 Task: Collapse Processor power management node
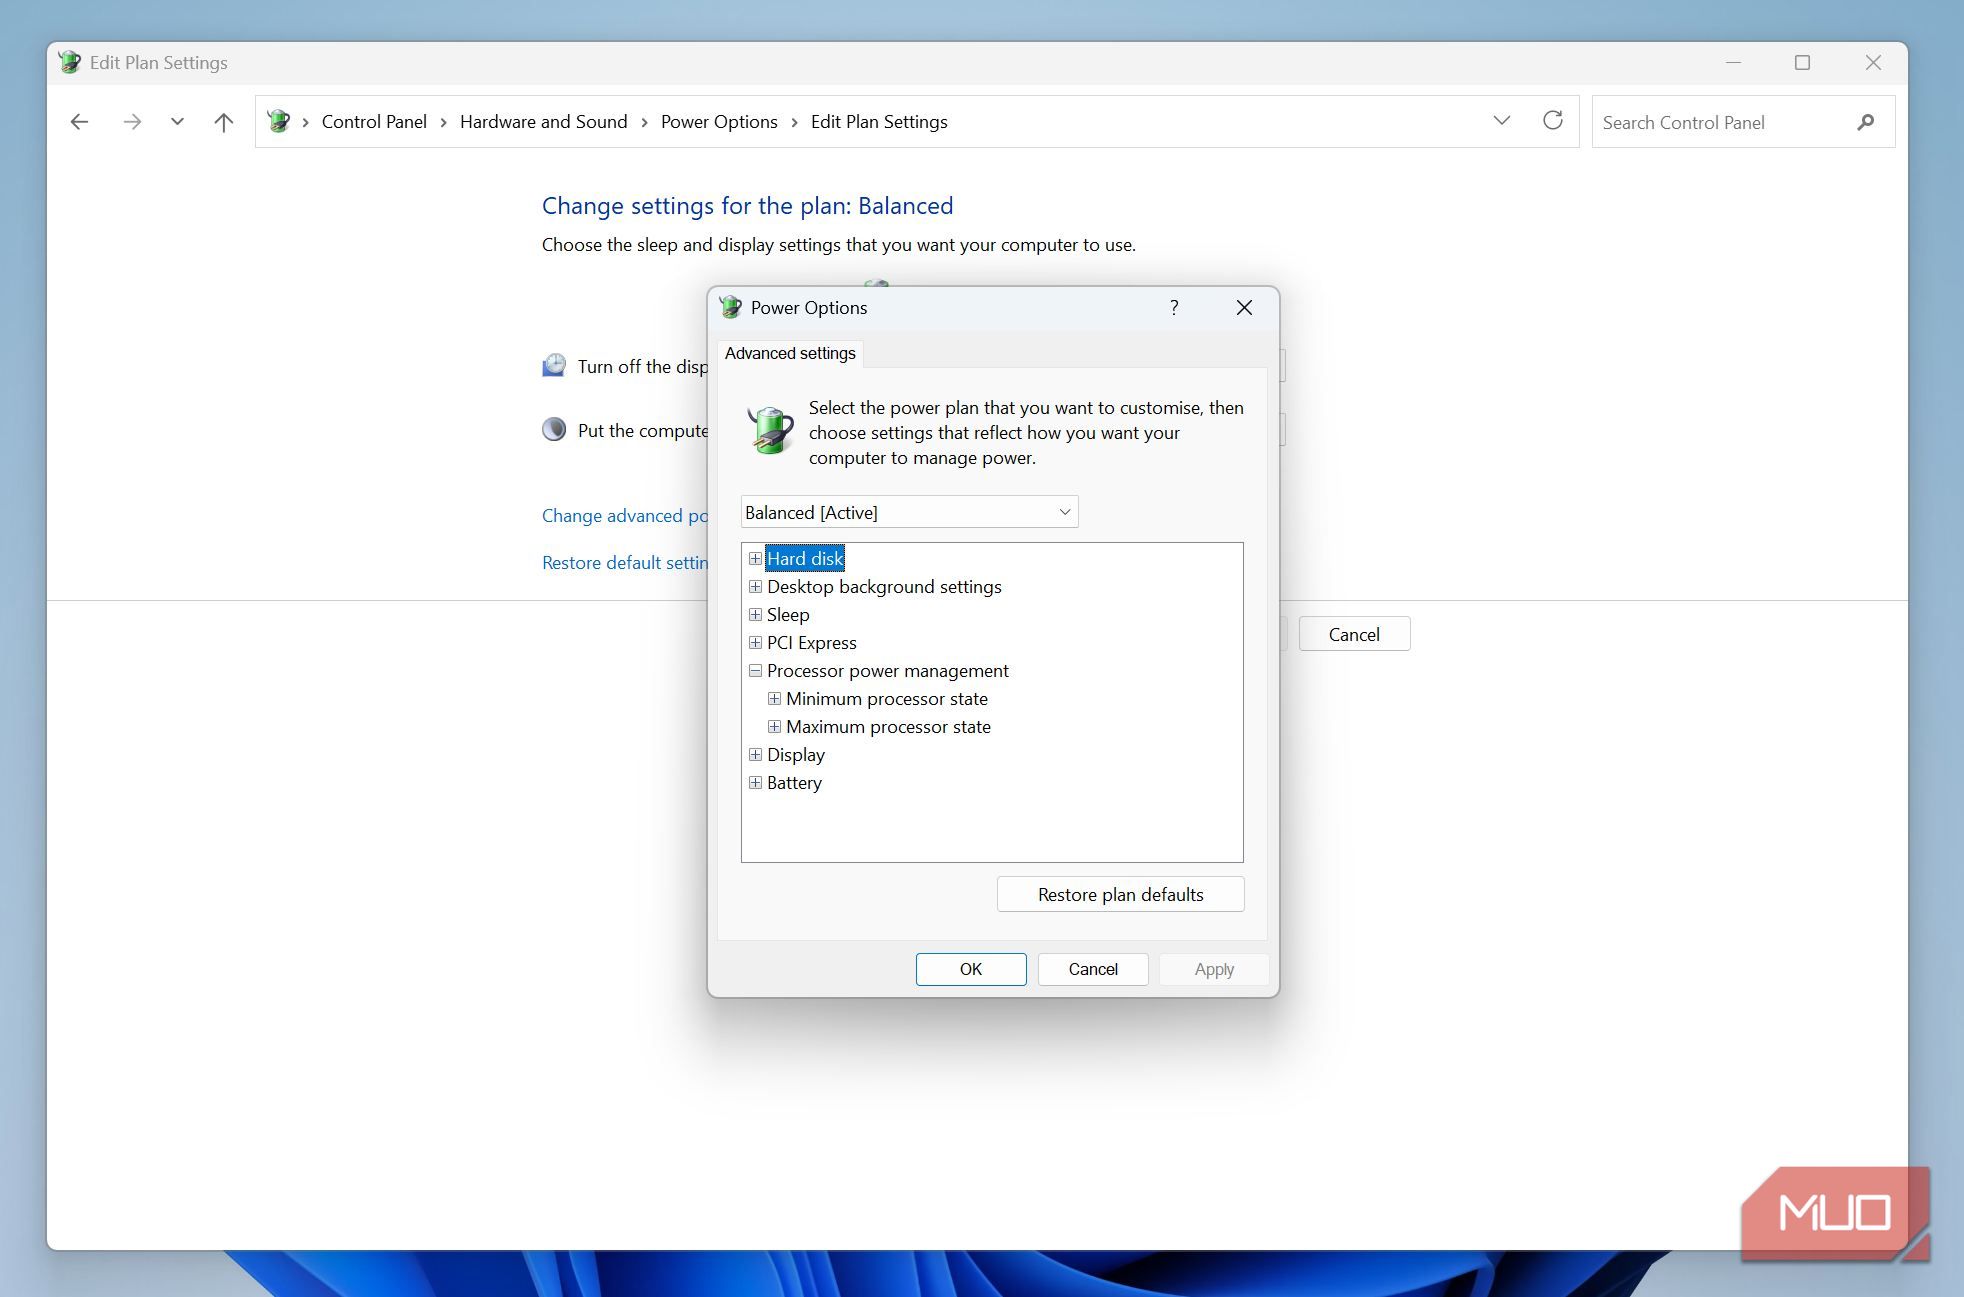pyautogui.click(x=755, y=671)
